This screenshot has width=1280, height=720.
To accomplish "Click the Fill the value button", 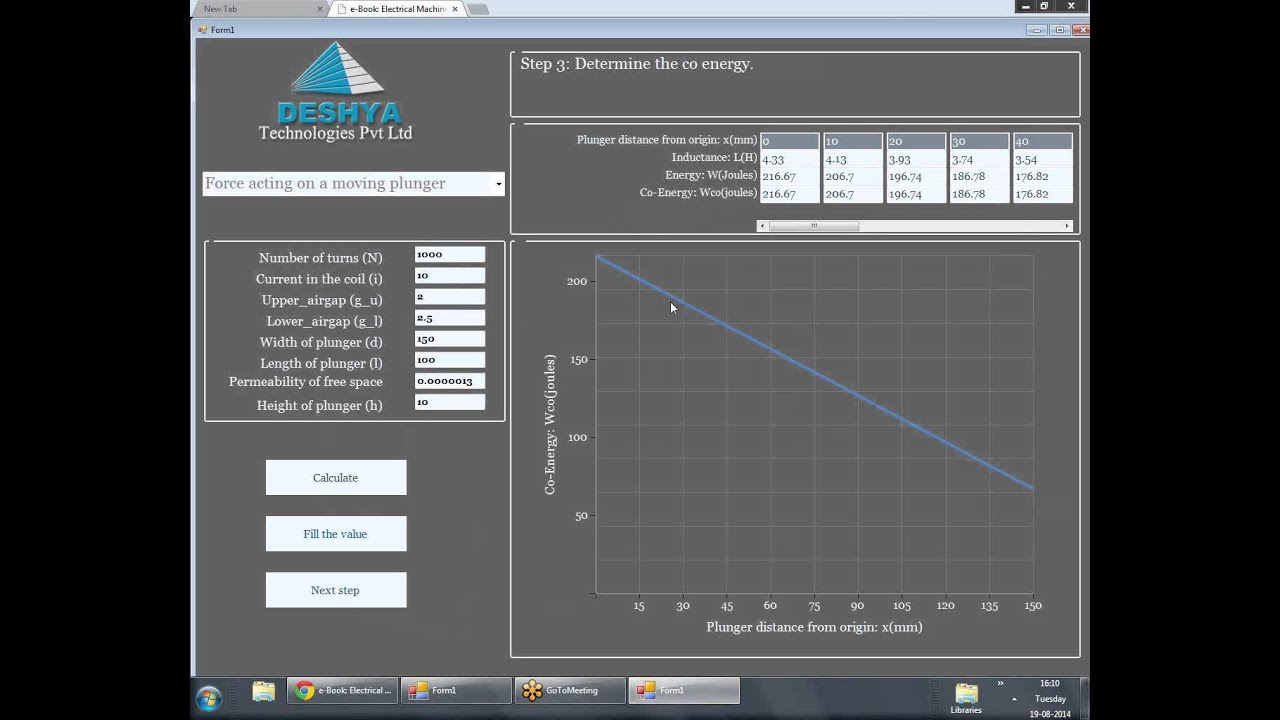I will pyautogui.click(x=336, y=534).
